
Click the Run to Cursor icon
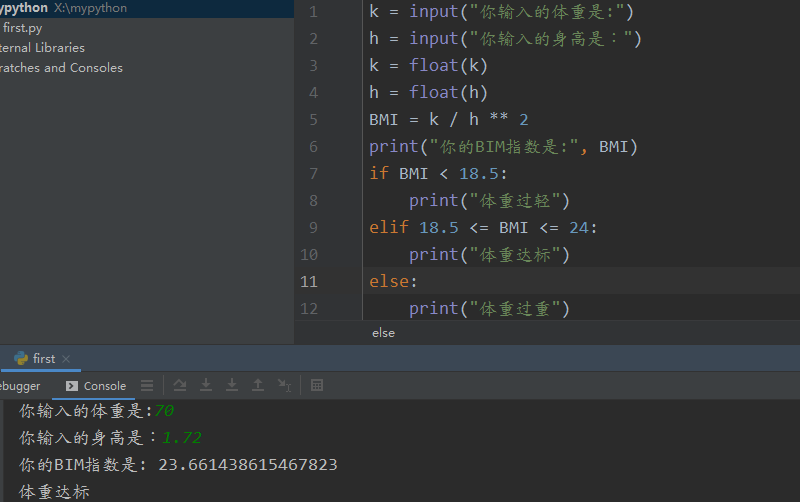(284, 385)
